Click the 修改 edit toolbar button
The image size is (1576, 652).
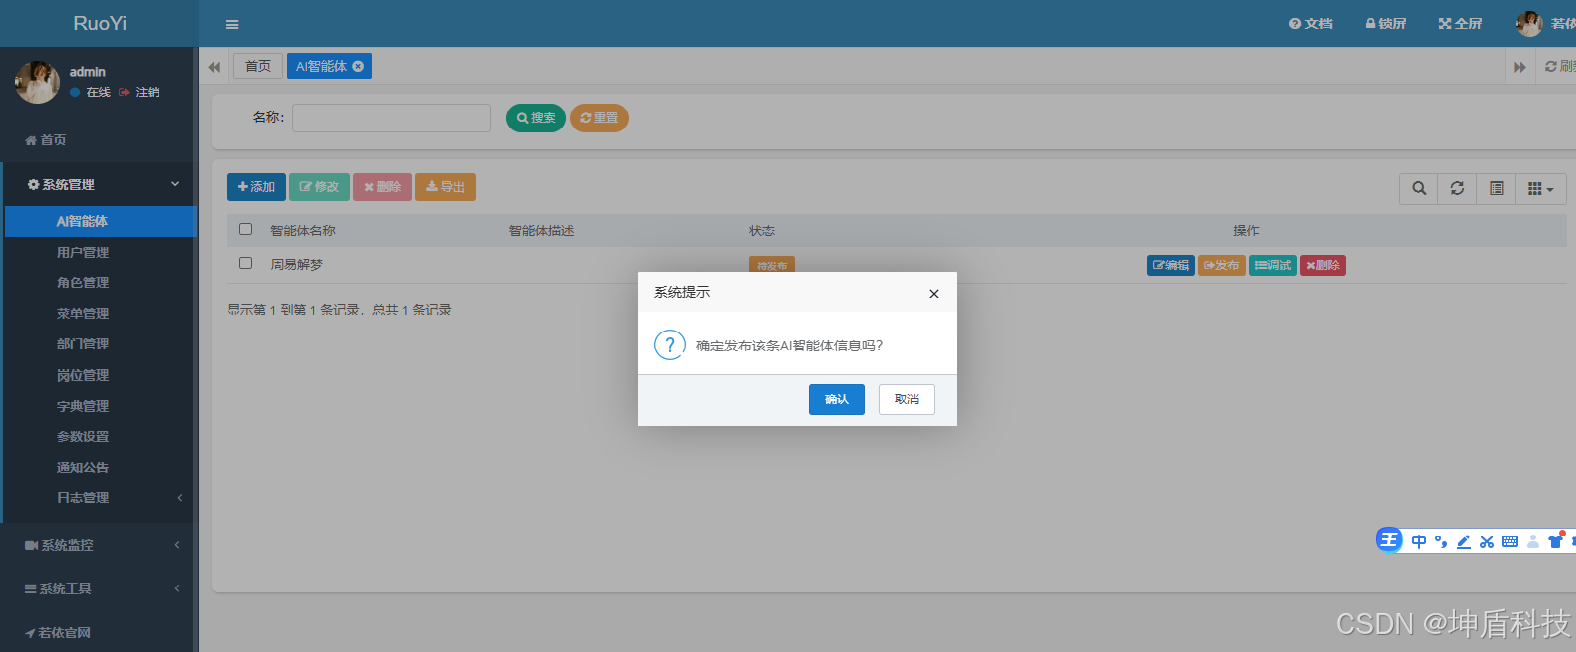coord(319,187)
